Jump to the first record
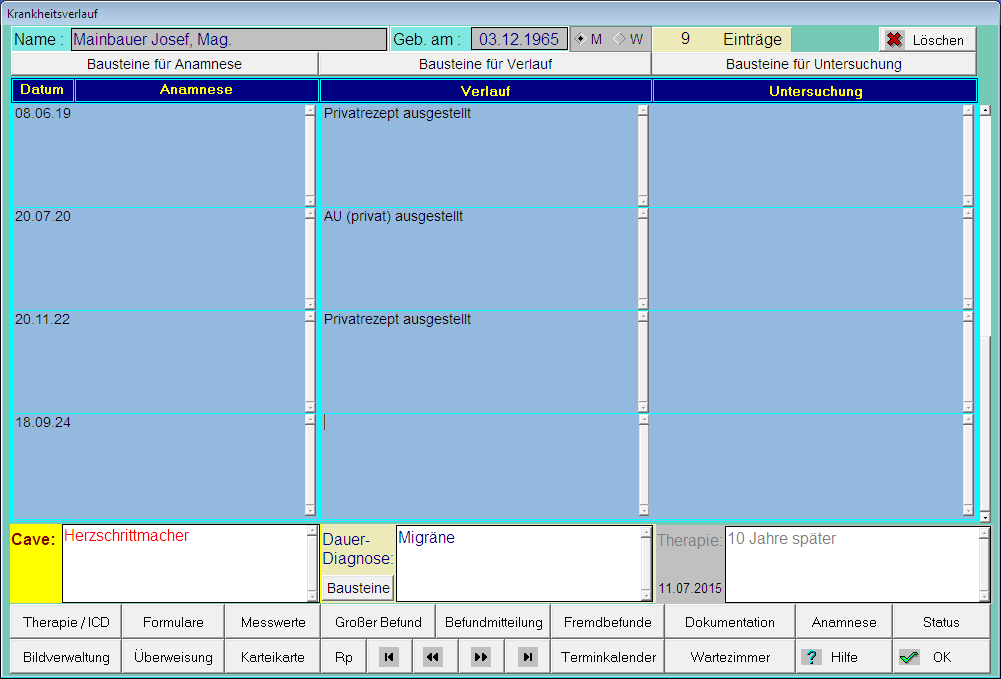1001x679 pixels. (390, 657)
